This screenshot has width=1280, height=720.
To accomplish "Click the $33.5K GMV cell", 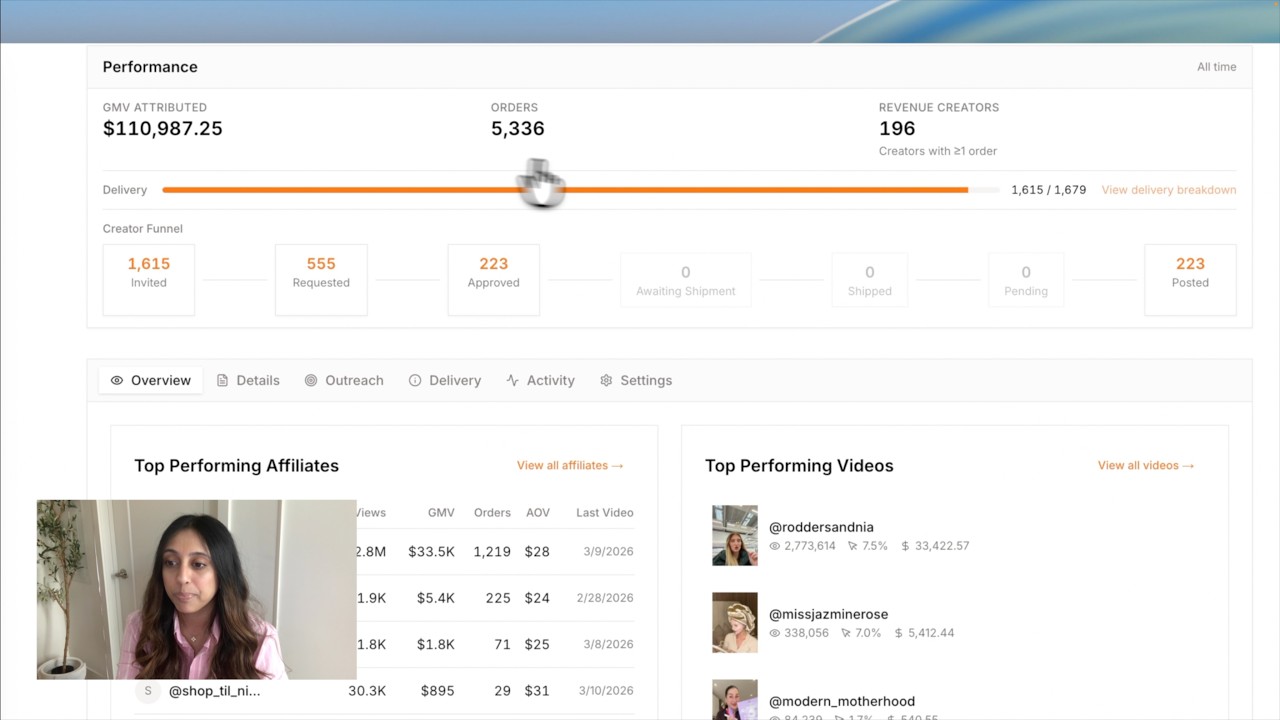I will pyautogui.click(x=431, y=551).
